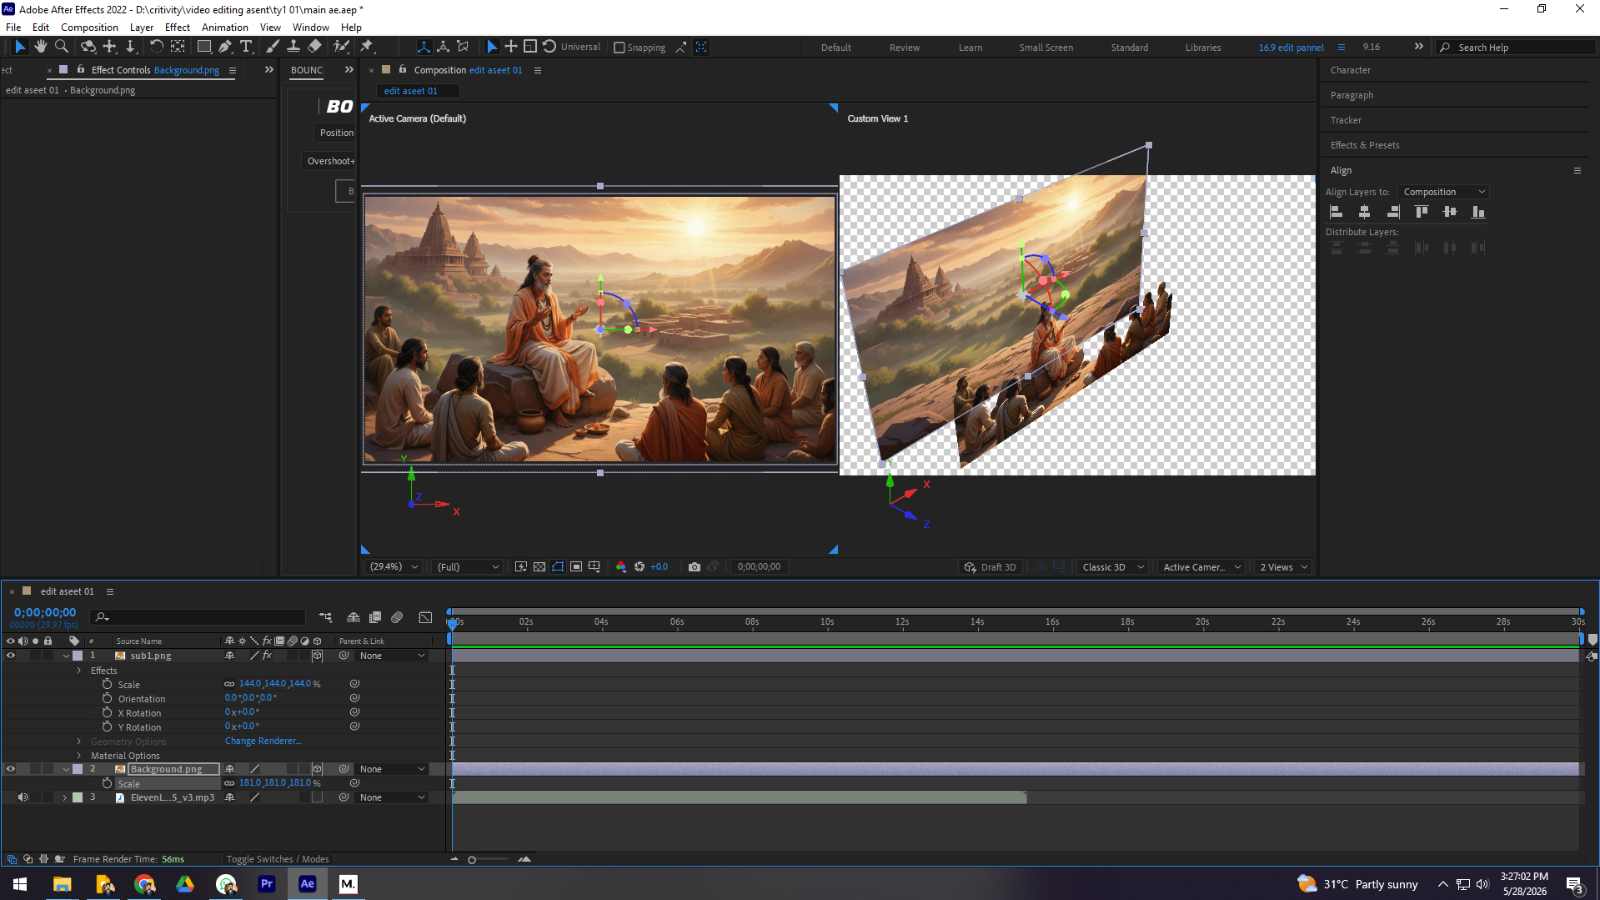Open the magnification ratio dropdown

[392, 567]
